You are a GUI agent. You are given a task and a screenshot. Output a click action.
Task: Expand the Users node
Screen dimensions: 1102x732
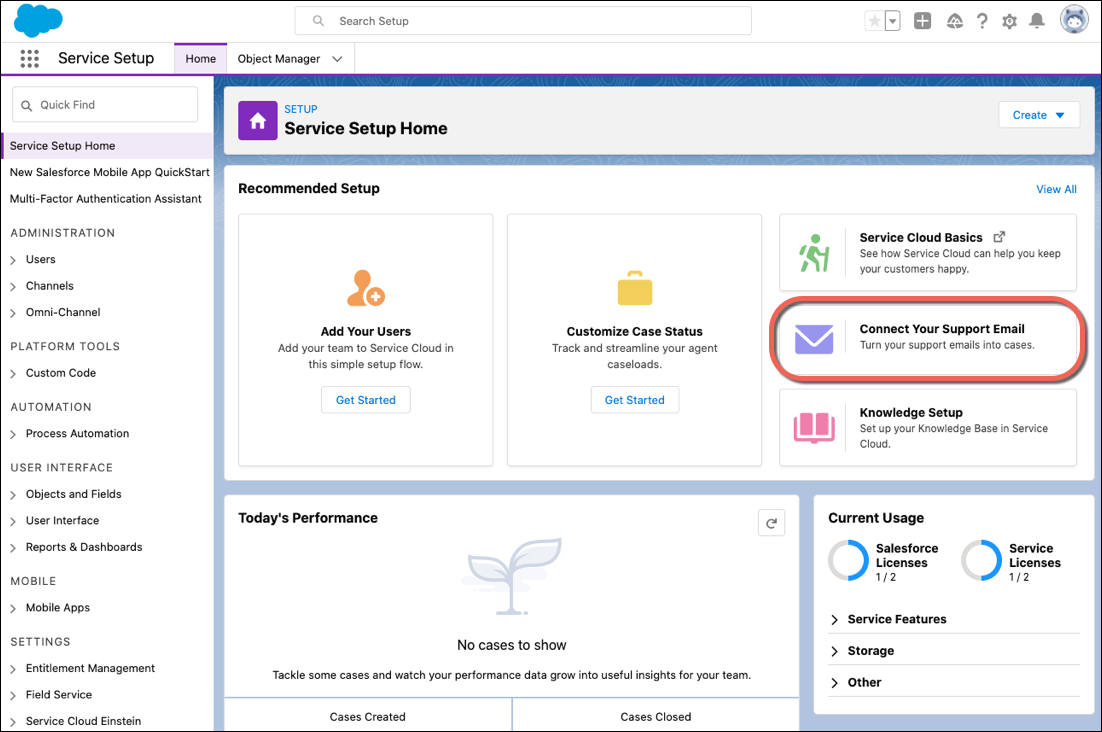coord(13,260)
